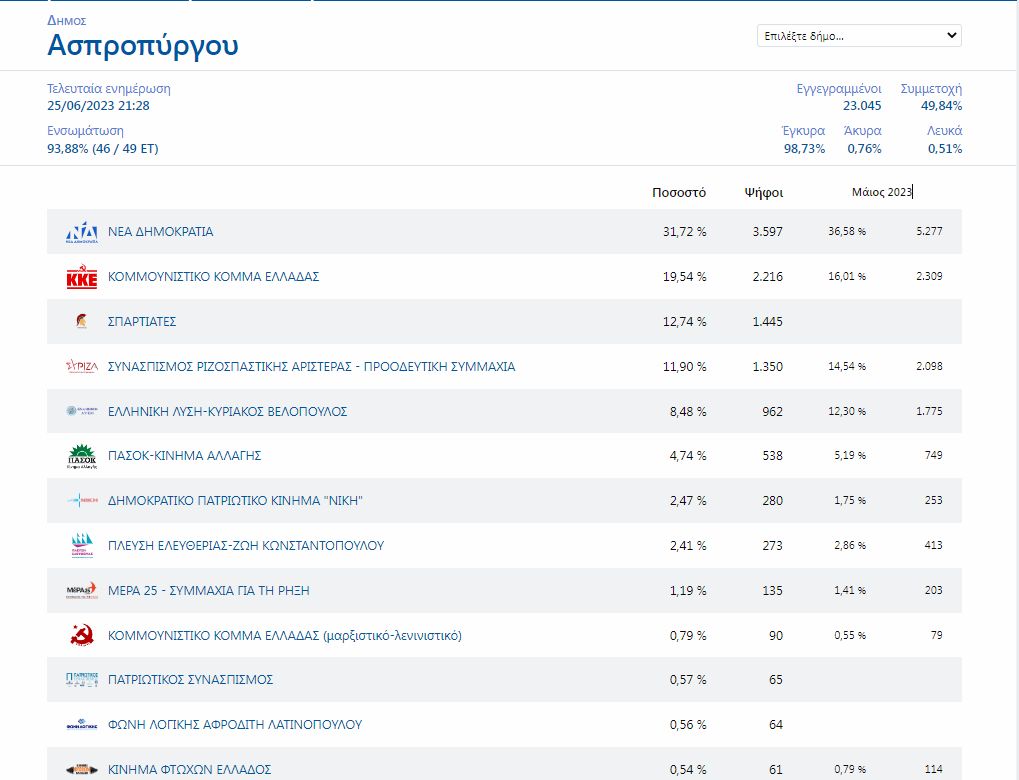Click the ΜέΡΑ25 party logo
The image size is (1019, 780).
point(82,590)
